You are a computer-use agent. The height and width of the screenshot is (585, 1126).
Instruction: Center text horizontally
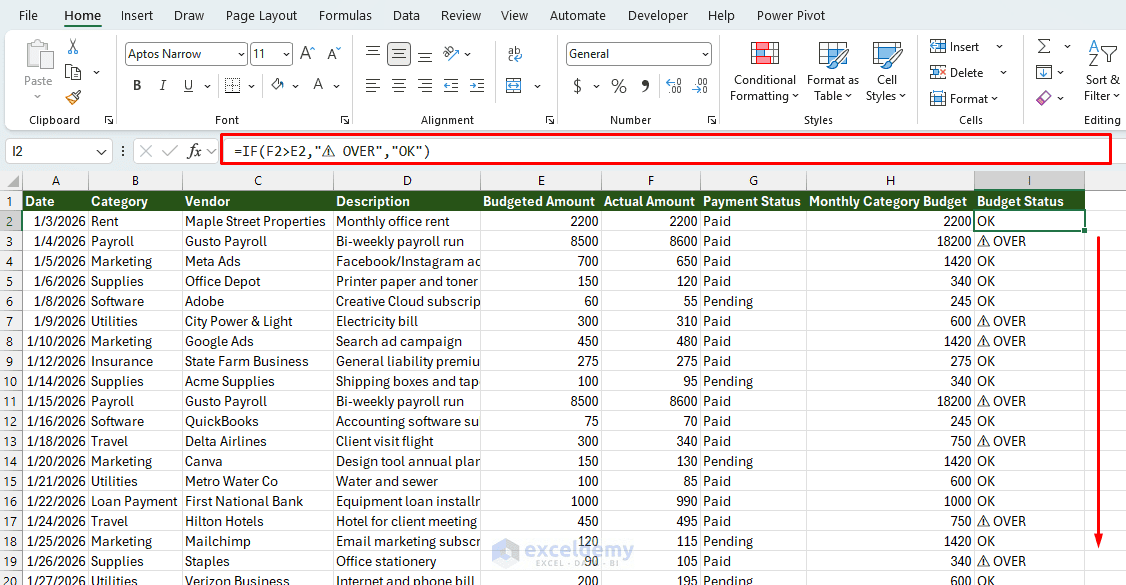(x=399, y=85)
